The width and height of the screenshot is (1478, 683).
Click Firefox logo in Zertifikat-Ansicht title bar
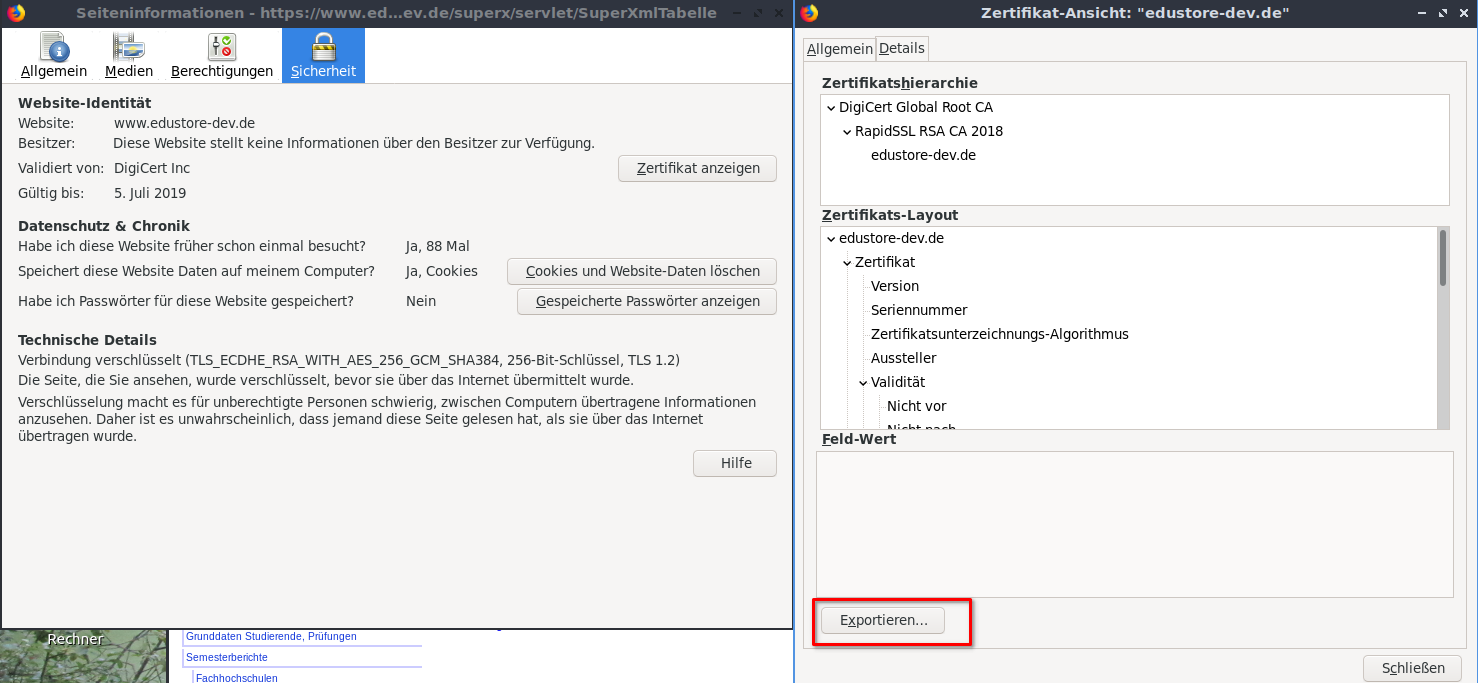coord(809,13)
